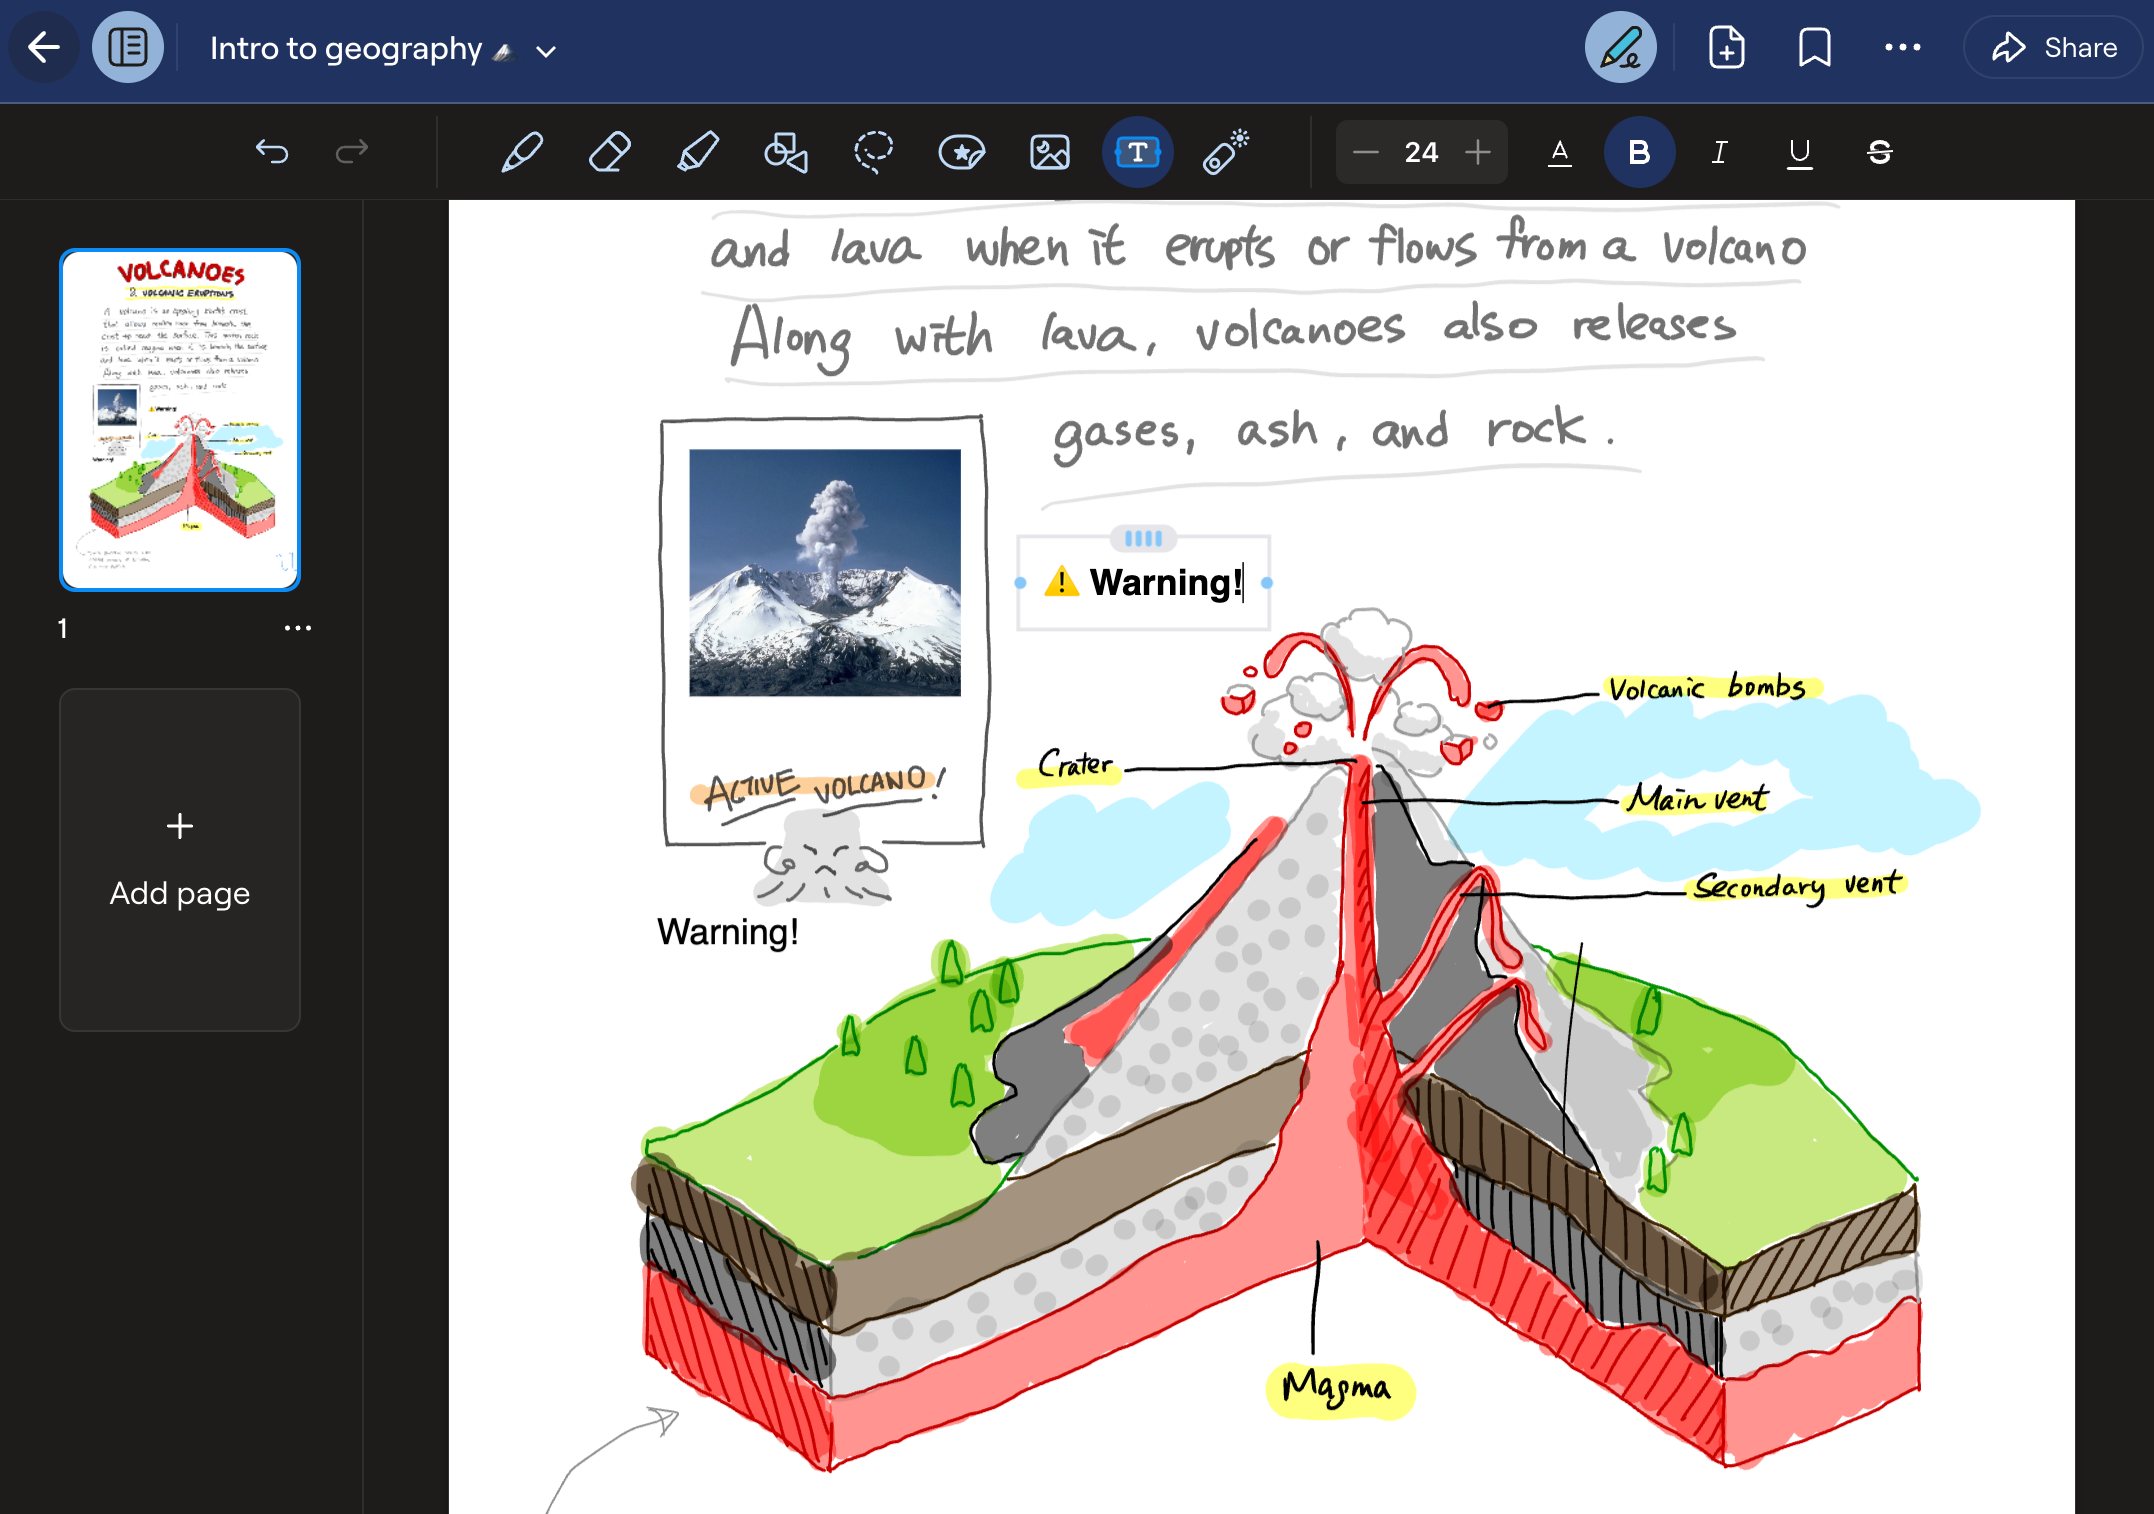Select the Image insert tool
2154x1514 pixels.
[1050, 154]
